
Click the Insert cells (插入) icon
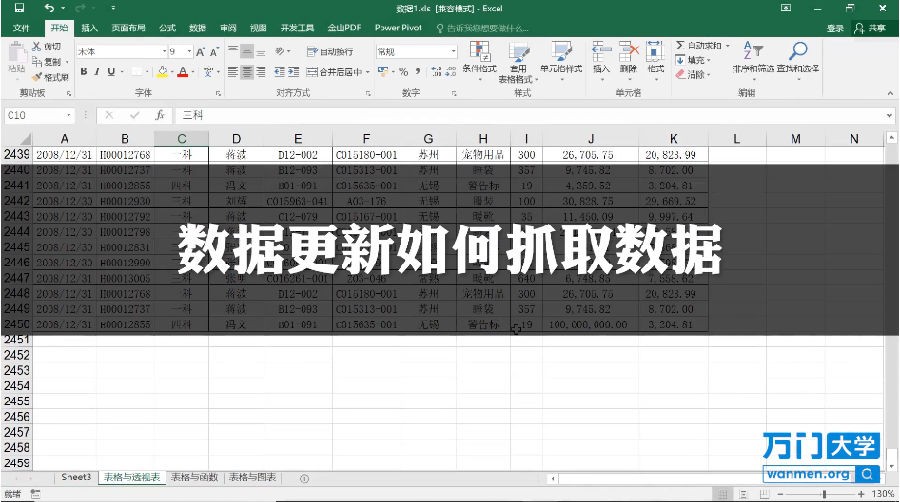[x=601, y=52]
